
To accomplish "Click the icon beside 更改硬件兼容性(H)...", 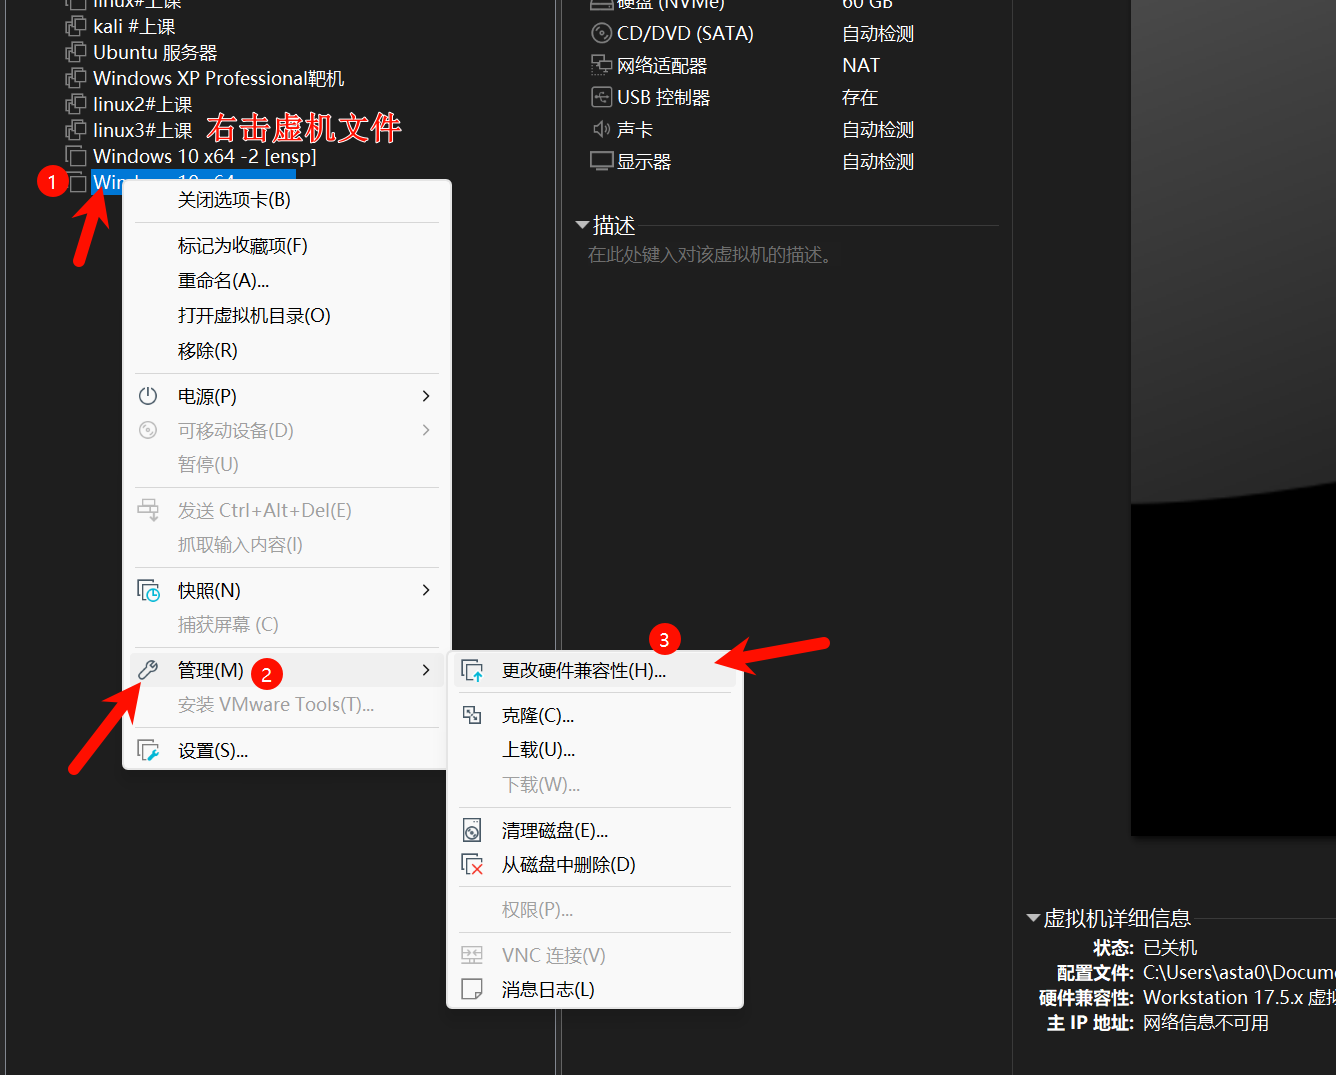I will 472,670.
